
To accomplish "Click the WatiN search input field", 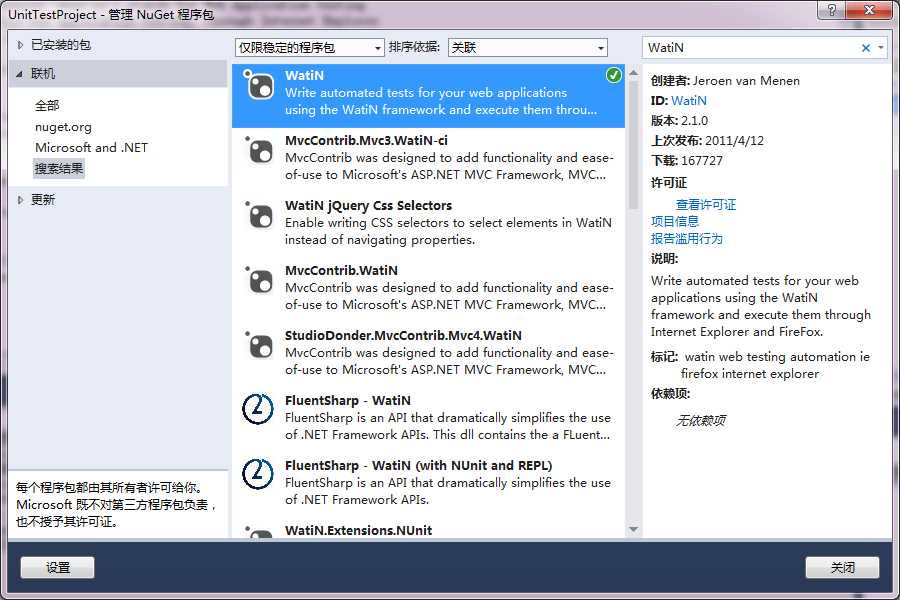I will [x=751, y=48].
